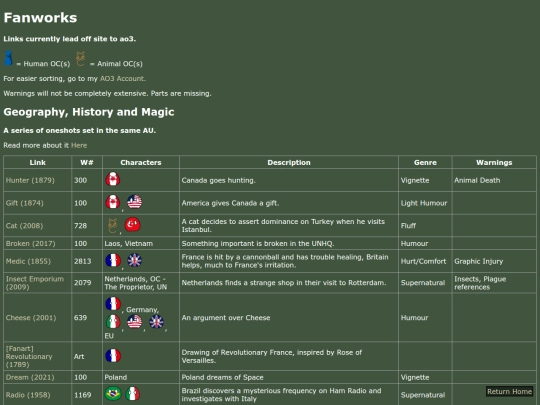This screenshot has height=405, width=540.
Task: Open the Medic (1855) fic link
Action: 28,261
